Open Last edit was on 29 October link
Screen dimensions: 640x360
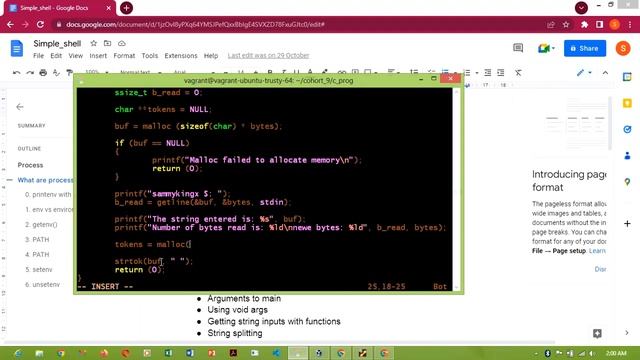pyautogui.click(x=268, y=56)
